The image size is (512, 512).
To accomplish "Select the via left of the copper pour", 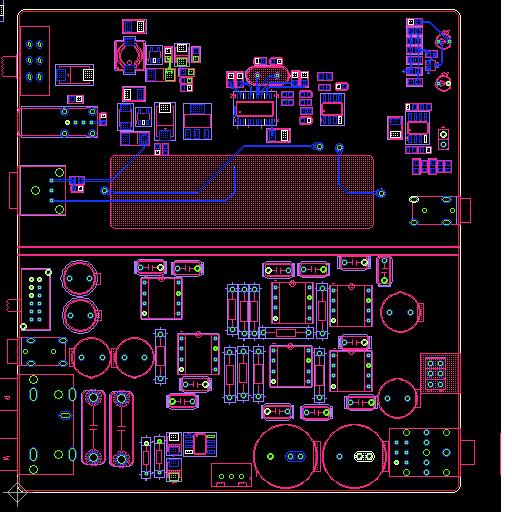I will click(x=105, y=191).
